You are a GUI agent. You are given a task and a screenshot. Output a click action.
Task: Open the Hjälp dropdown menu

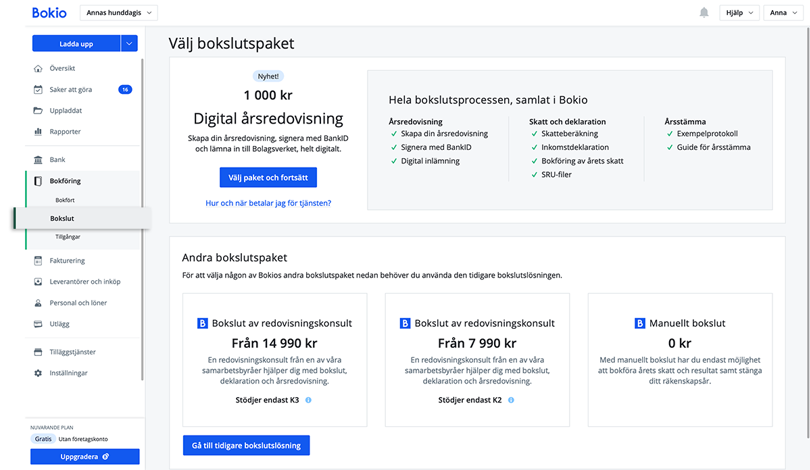[739, 13]
